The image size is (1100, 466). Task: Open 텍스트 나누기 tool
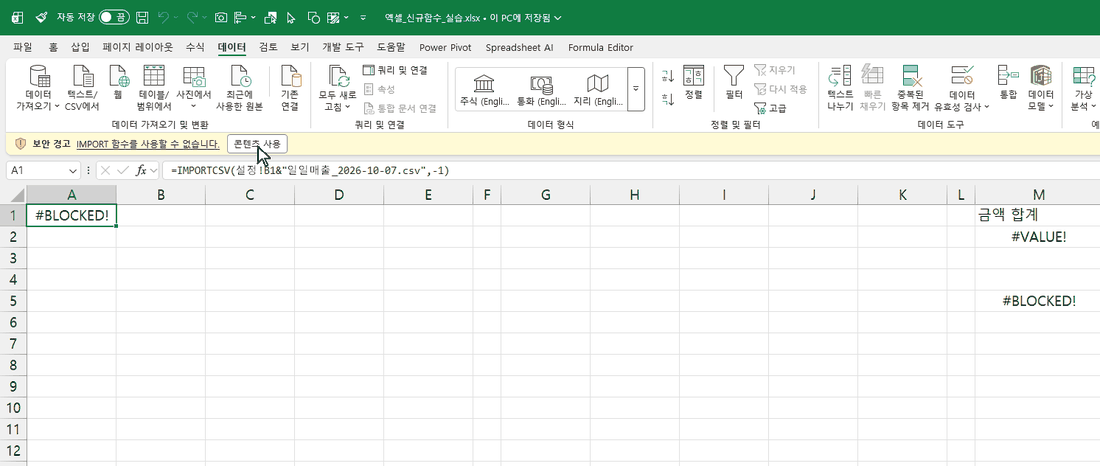840,88
